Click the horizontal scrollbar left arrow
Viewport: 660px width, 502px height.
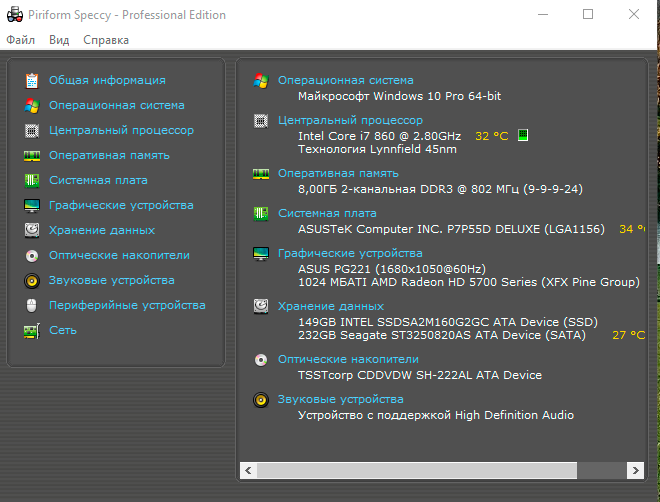tap(248, 470)
